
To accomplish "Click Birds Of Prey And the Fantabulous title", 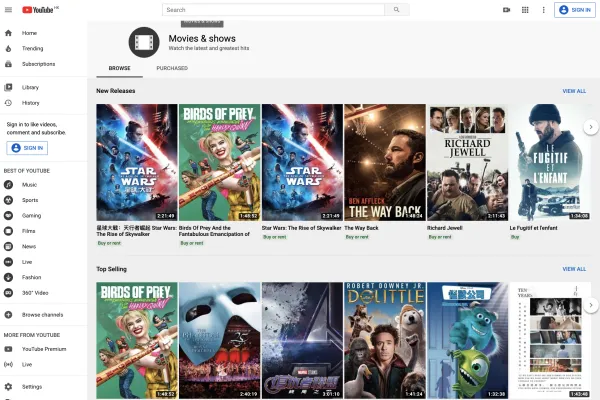I will click(214, 231).
